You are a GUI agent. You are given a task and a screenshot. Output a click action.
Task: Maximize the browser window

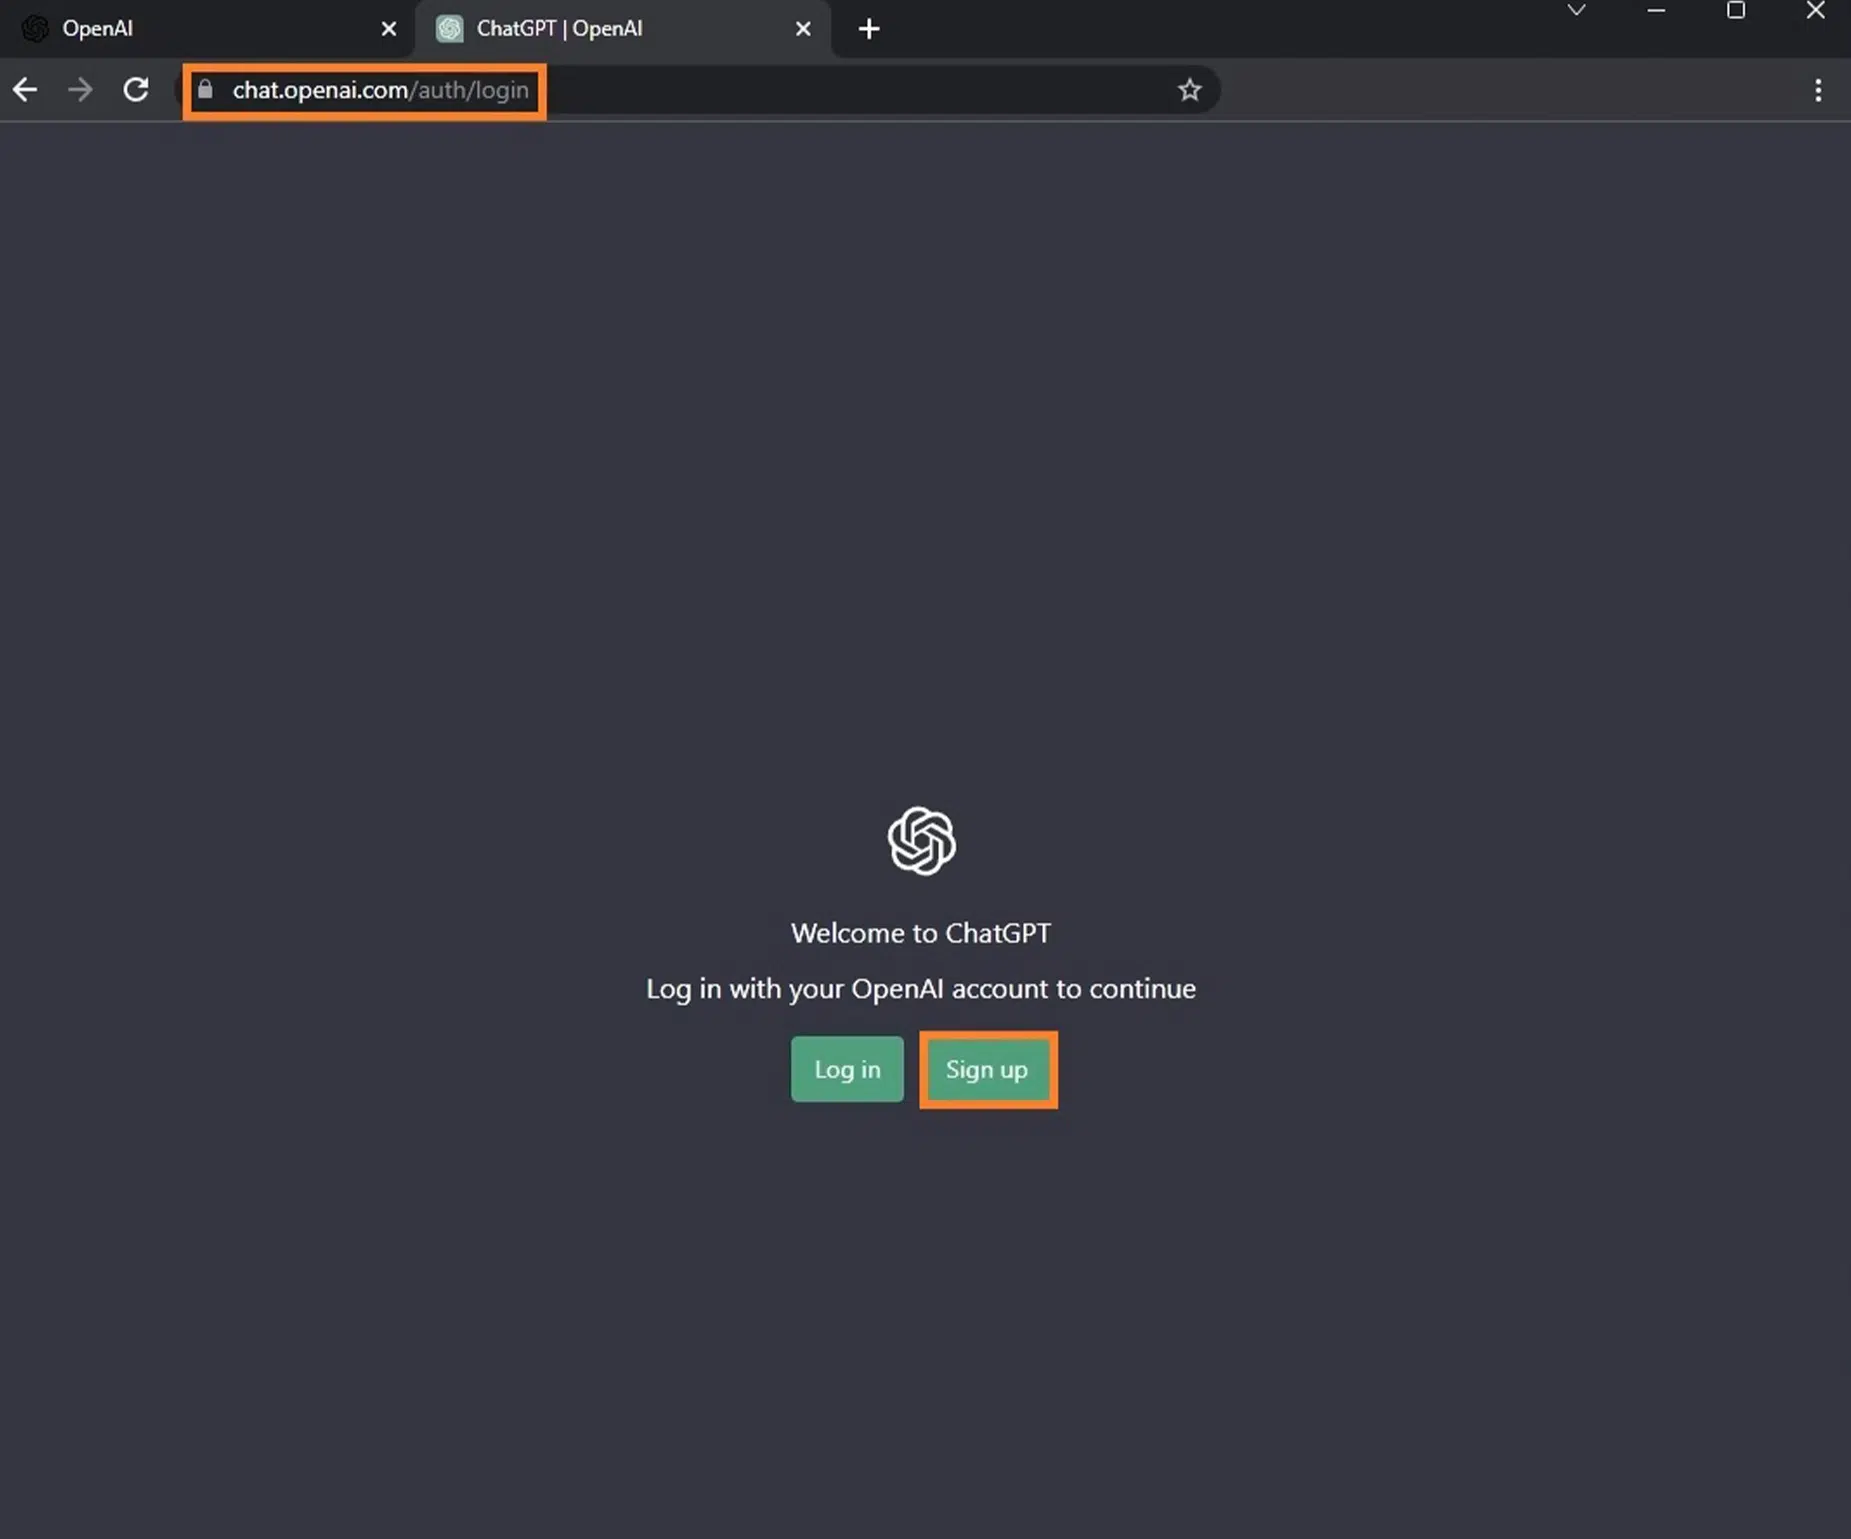click(1736, 11)
